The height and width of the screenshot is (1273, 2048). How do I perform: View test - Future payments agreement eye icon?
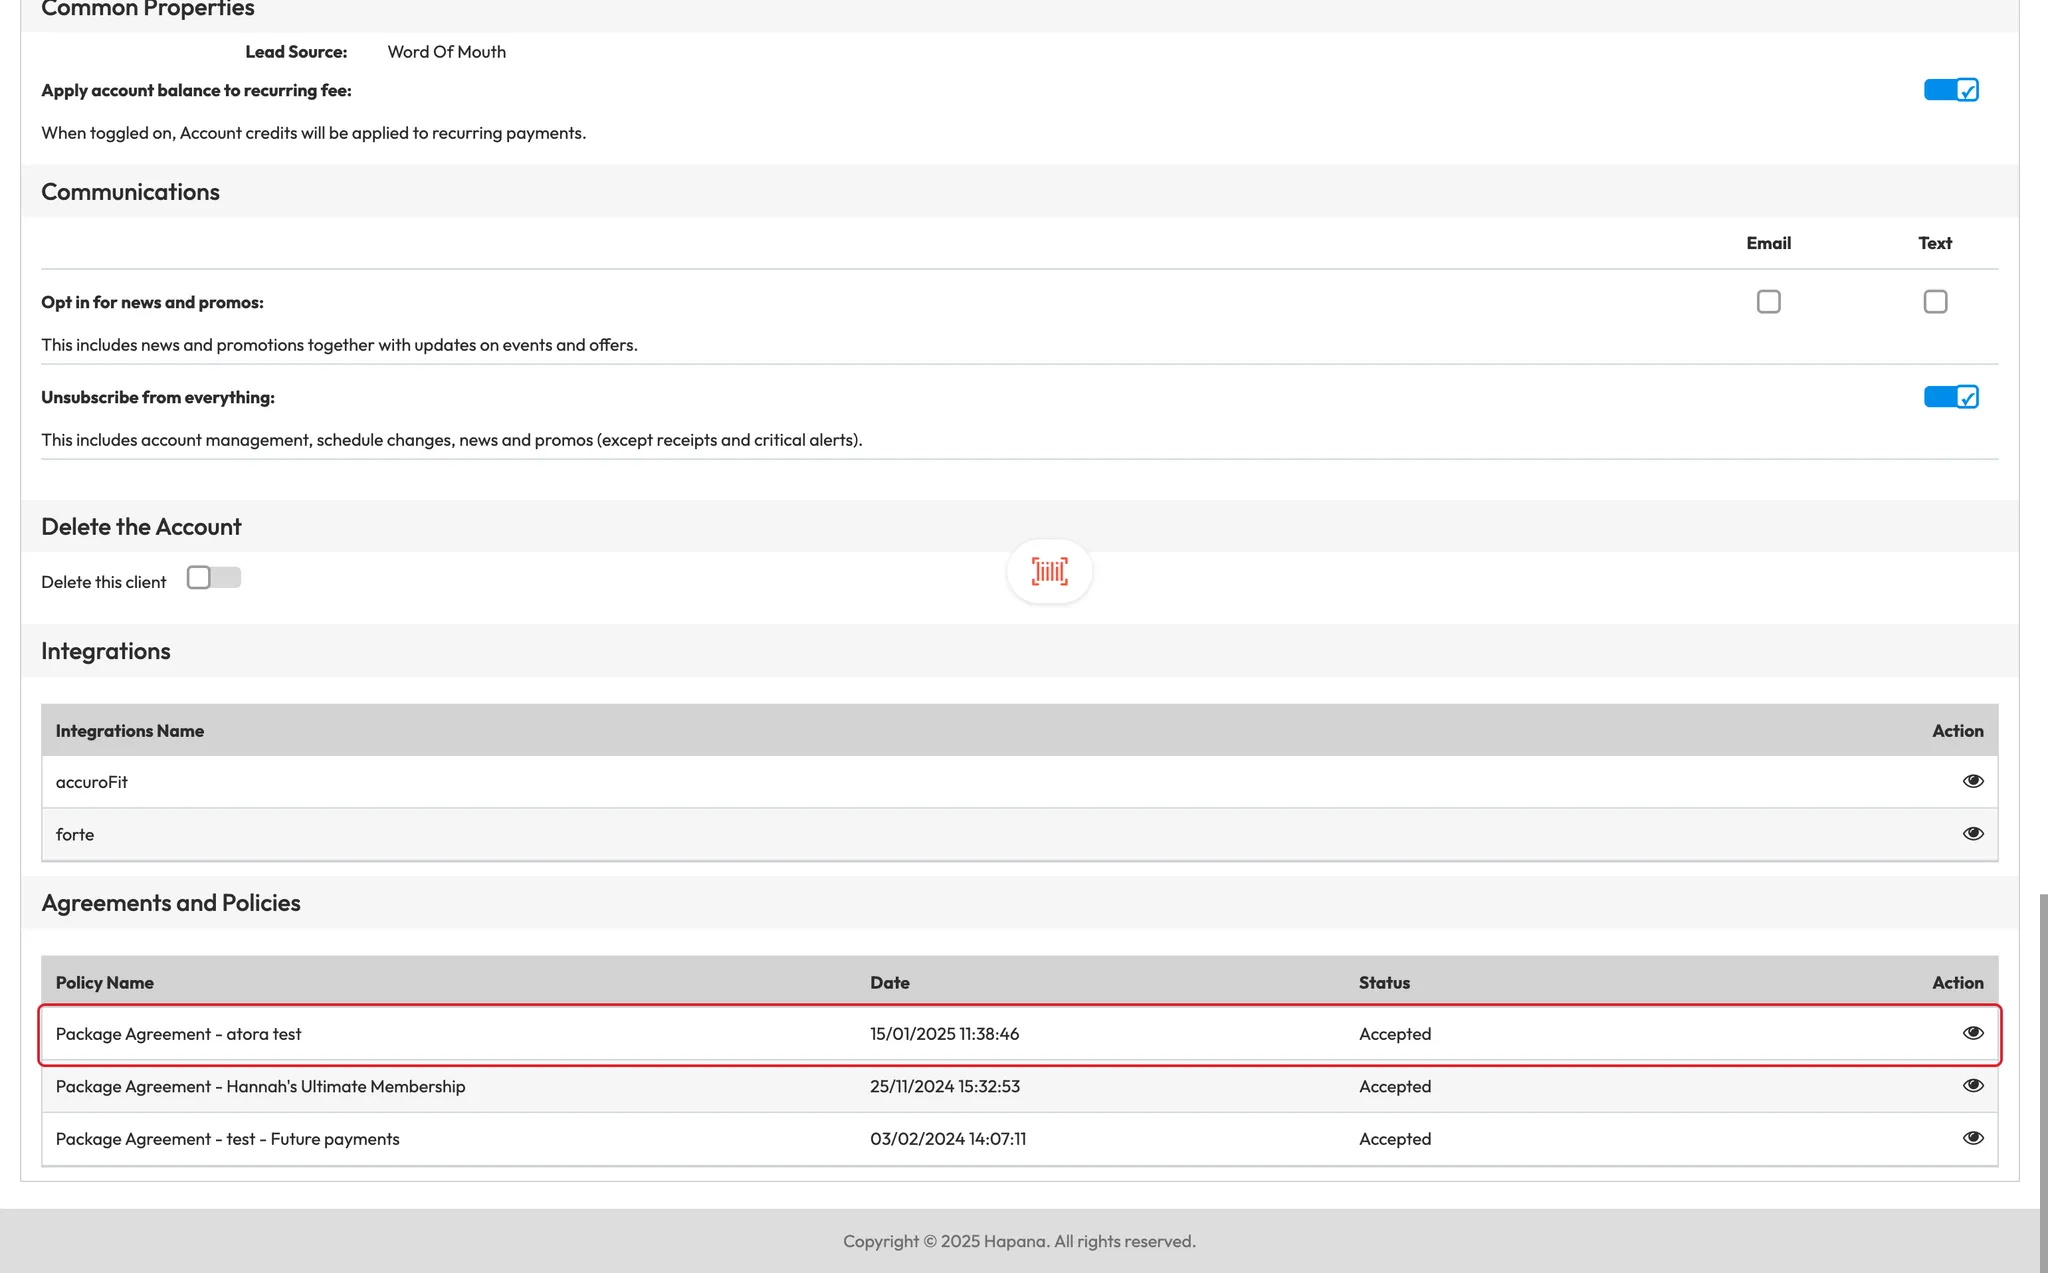pyautogui.click(x=1972, y=1138)
